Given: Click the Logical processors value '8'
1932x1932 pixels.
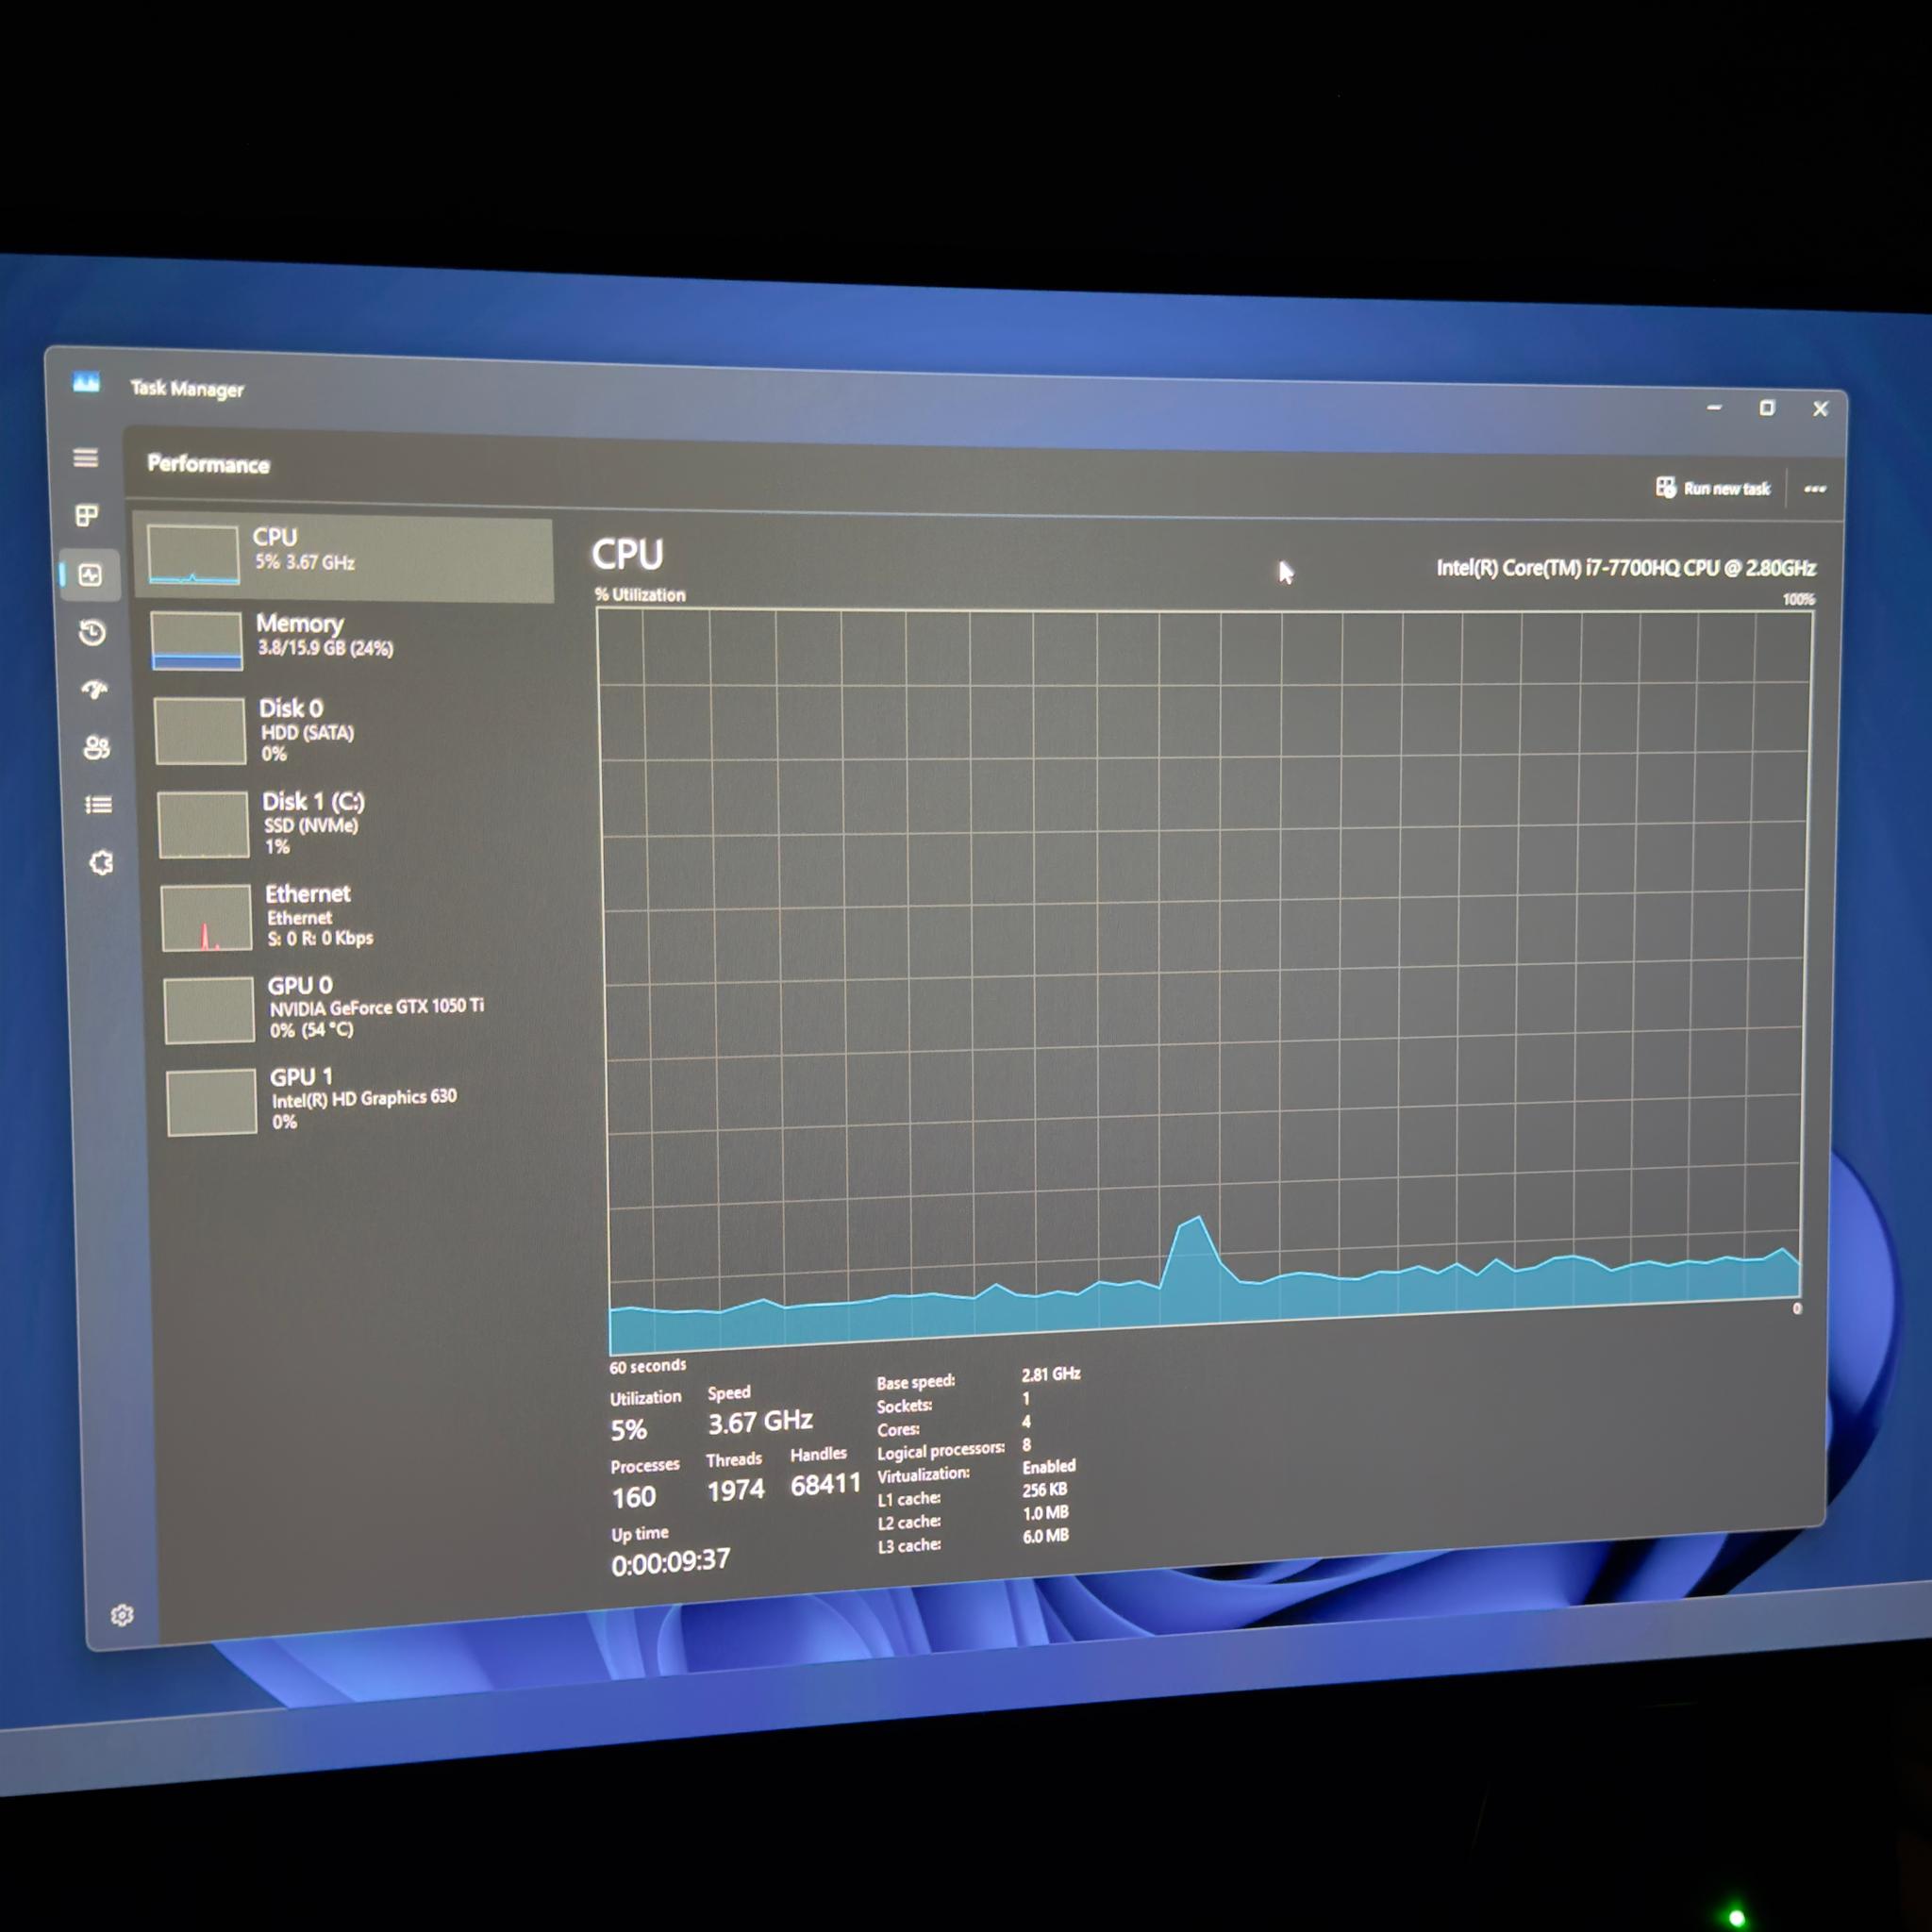Looking at the screenshot, I should click(1026, 1444).
